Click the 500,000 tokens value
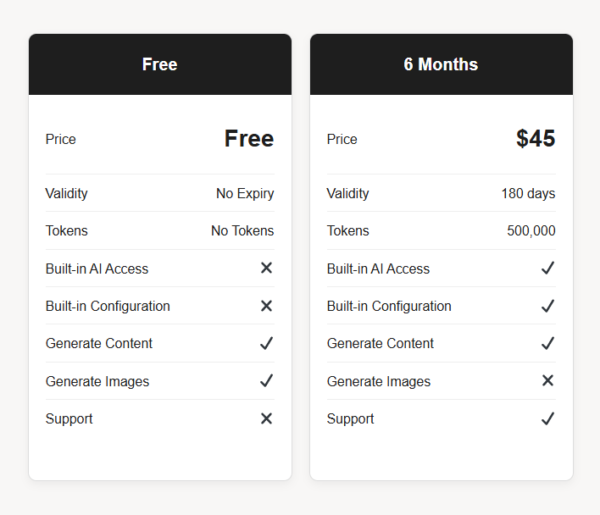The height and width of the screenshot is (515, 600). click(531, 231)
